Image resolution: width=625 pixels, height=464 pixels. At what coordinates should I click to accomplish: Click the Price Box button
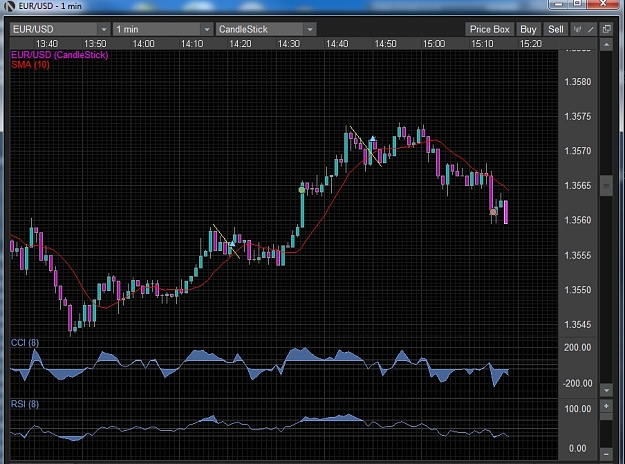(x=489, y=29)
